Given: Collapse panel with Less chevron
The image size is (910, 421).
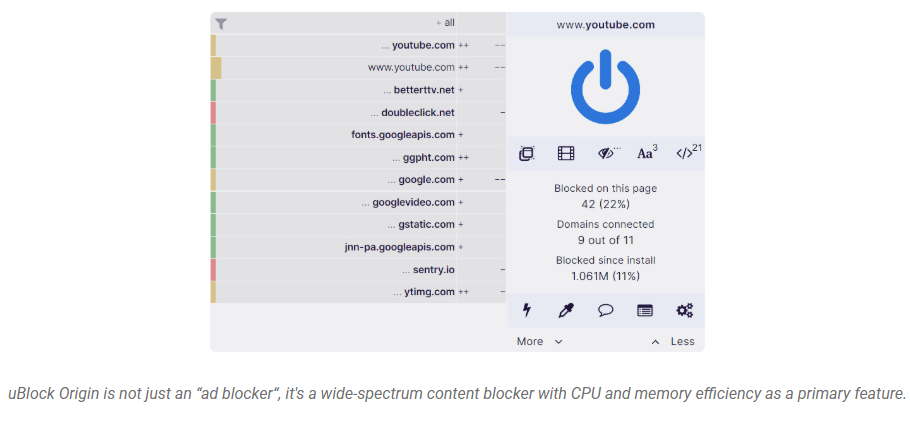Looking at the screenshot, I should click(672, 341).
